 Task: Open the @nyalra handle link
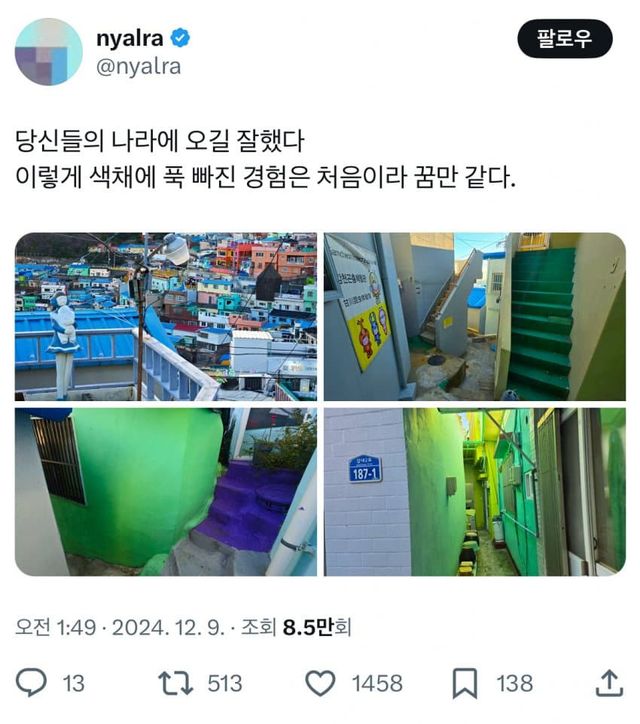[138, 66]
